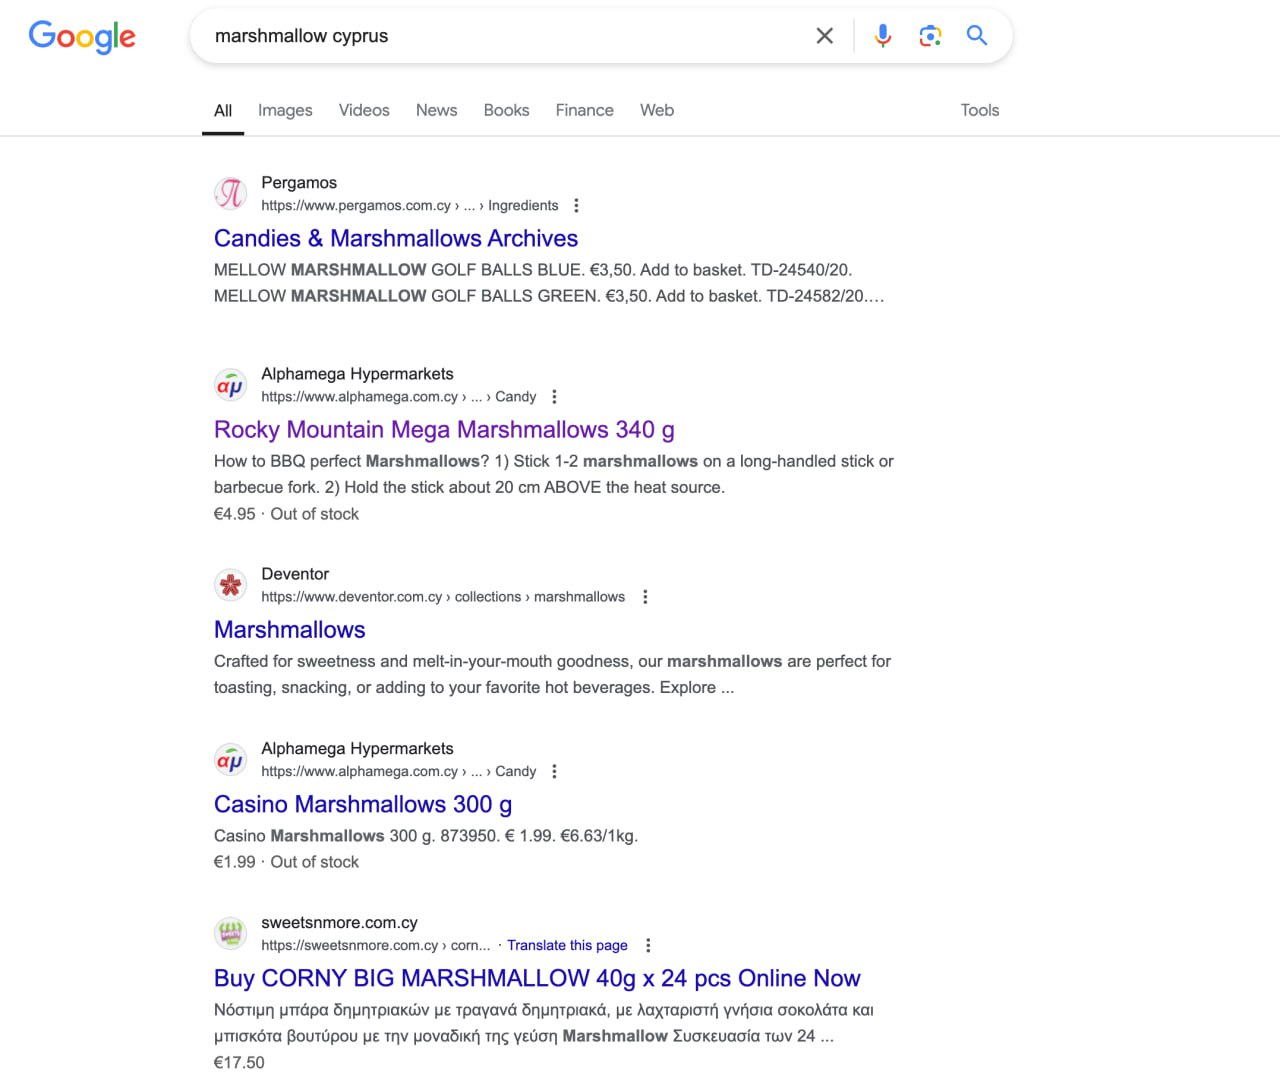Open the Tools filter menu
1280x1076 pixels.
click(x=979, y=110)
